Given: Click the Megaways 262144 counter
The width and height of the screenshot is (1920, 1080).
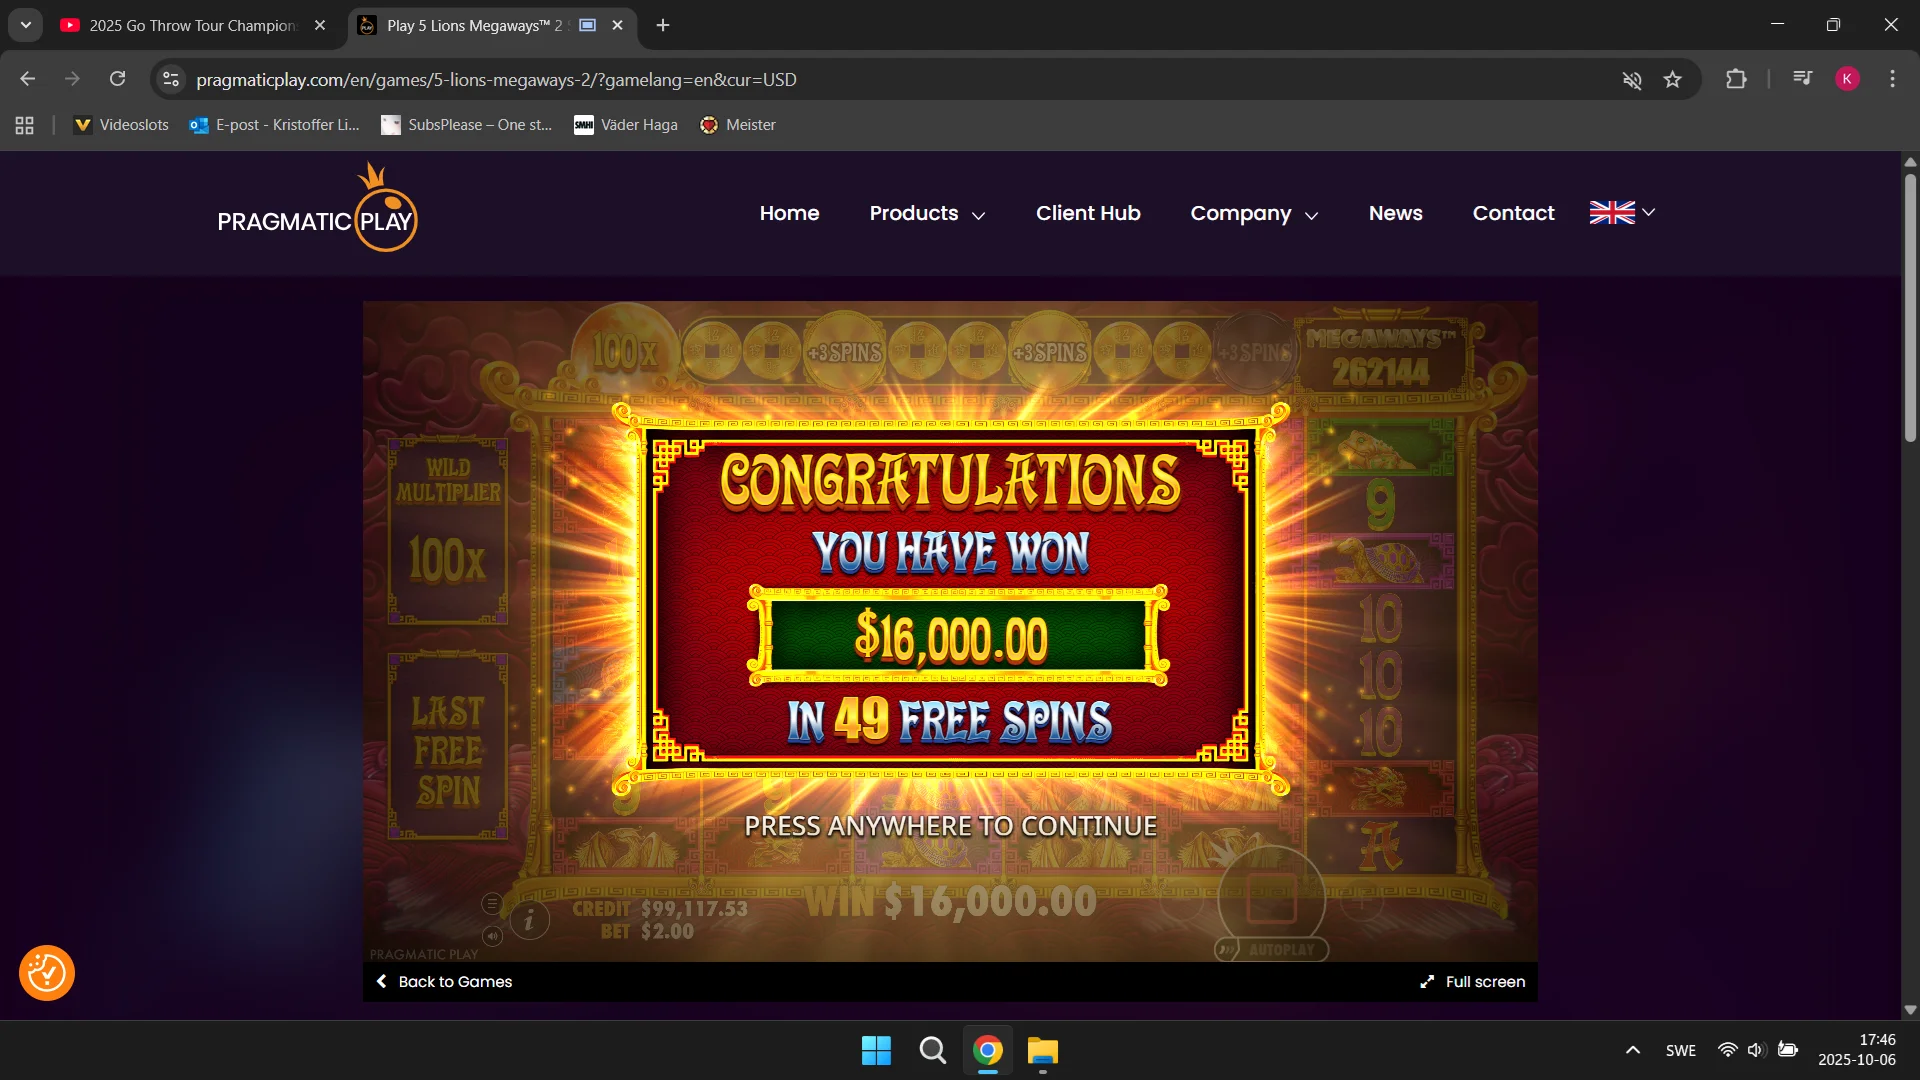Looking at the screenshot, I should (1380, 356).
